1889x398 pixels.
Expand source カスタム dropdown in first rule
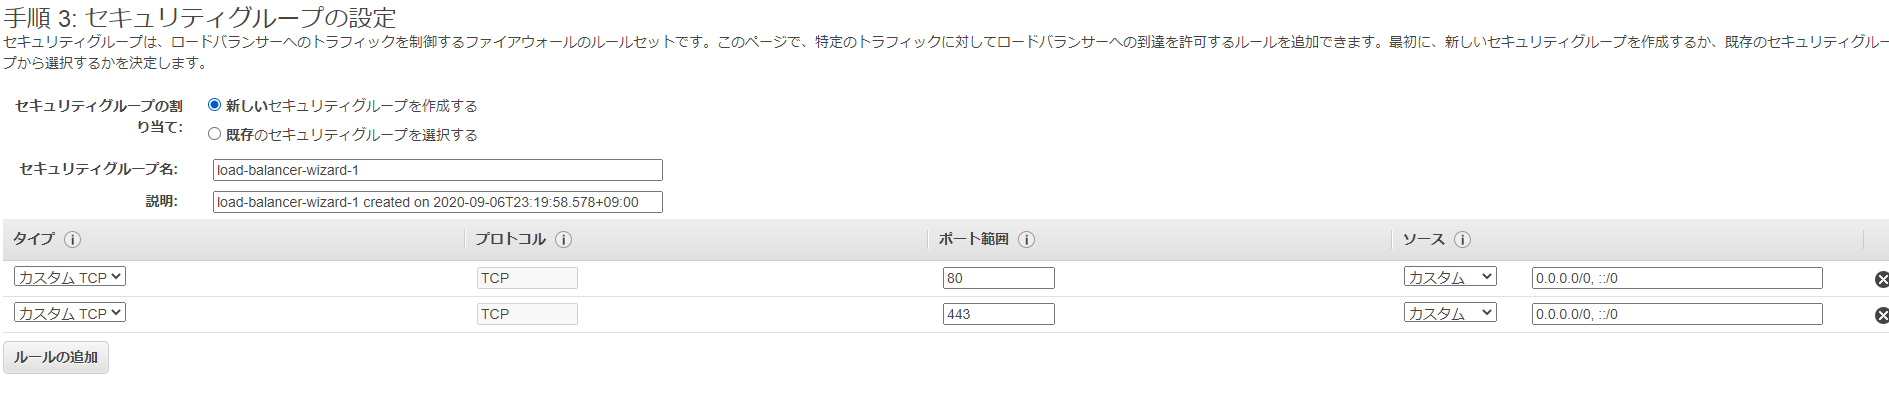click(1450, 277)
